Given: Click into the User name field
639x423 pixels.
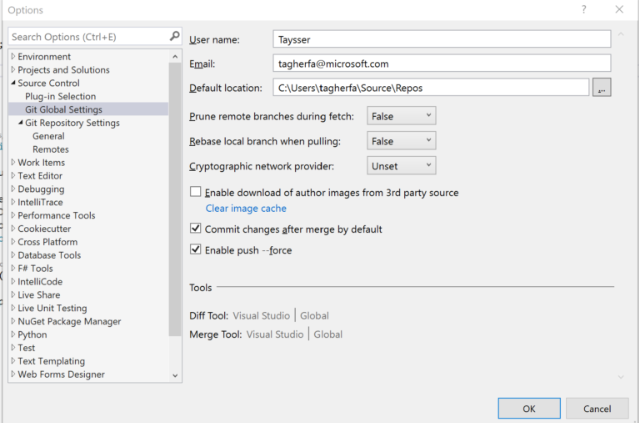Looking at the screenshot, I should click(x=442, y=39).
